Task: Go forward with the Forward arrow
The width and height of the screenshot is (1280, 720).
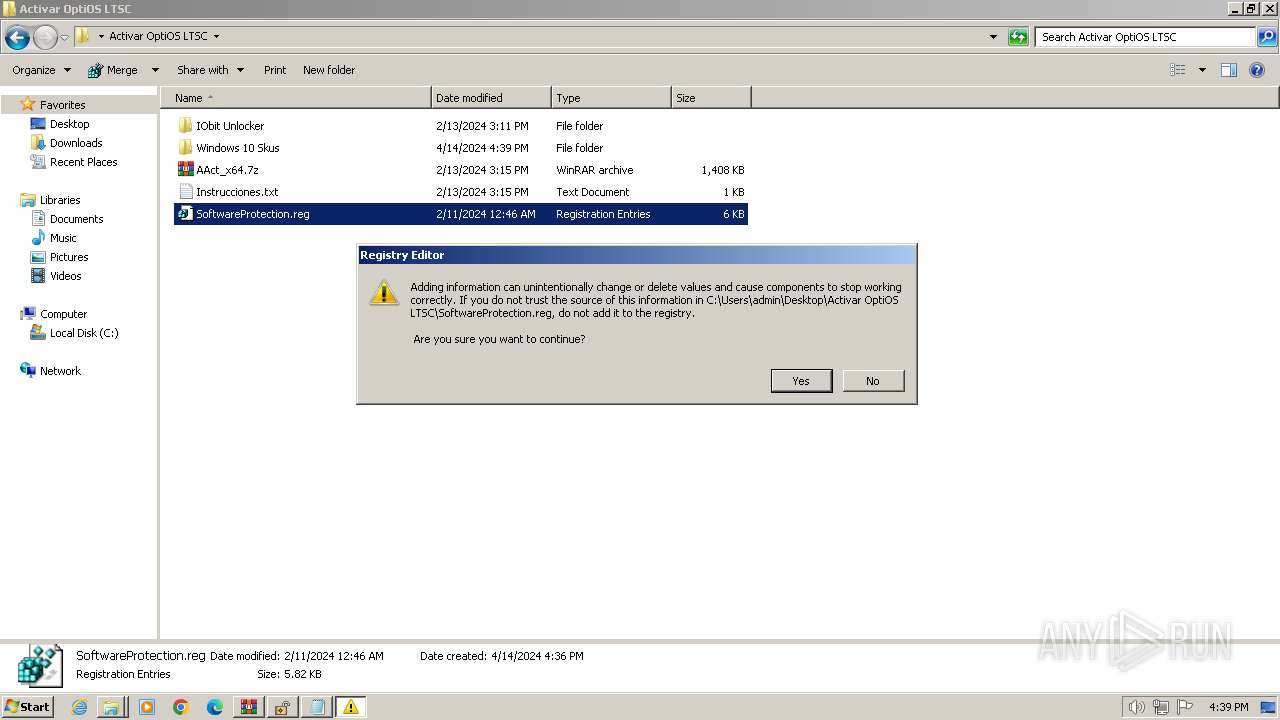Action: pos(45,38)
